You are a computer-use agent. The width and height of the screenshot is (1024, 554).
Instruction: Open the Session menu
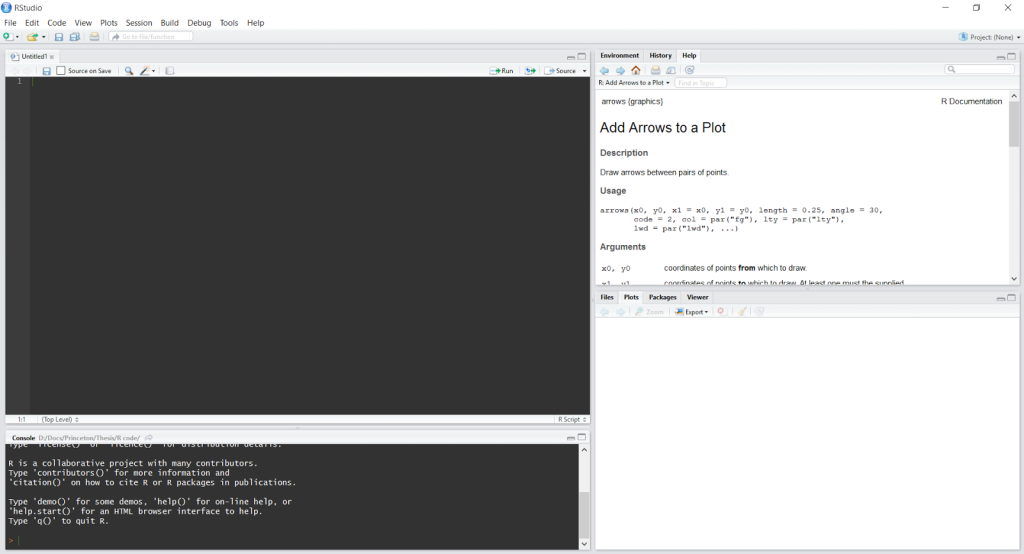tap(138, 23)
